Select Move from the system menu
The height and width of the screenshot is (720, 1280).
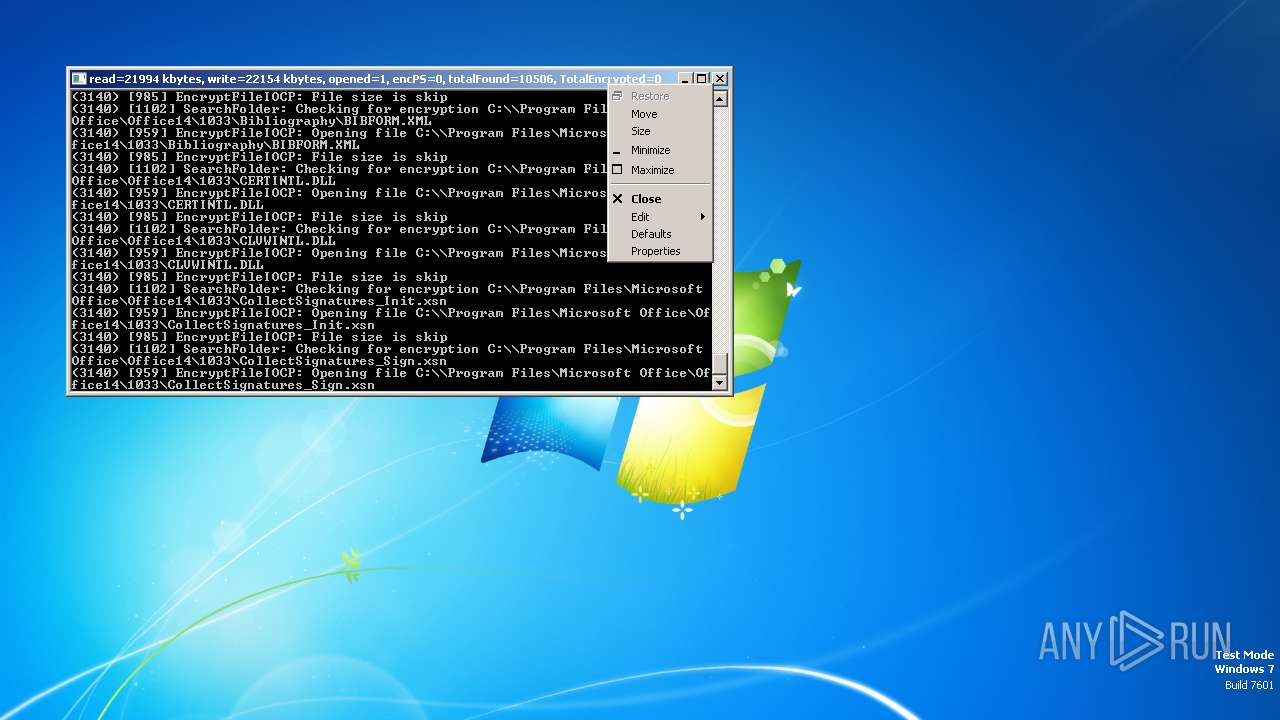660,114
